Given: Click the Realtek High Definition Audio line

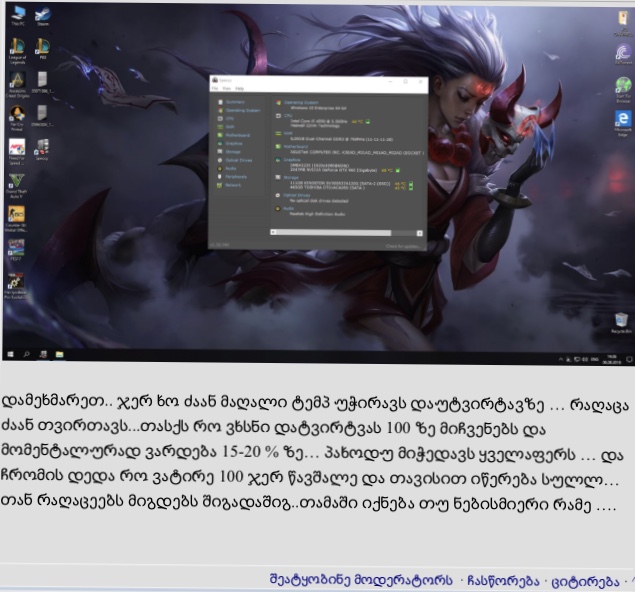Looking at the screenshot, I should (317, 214).
